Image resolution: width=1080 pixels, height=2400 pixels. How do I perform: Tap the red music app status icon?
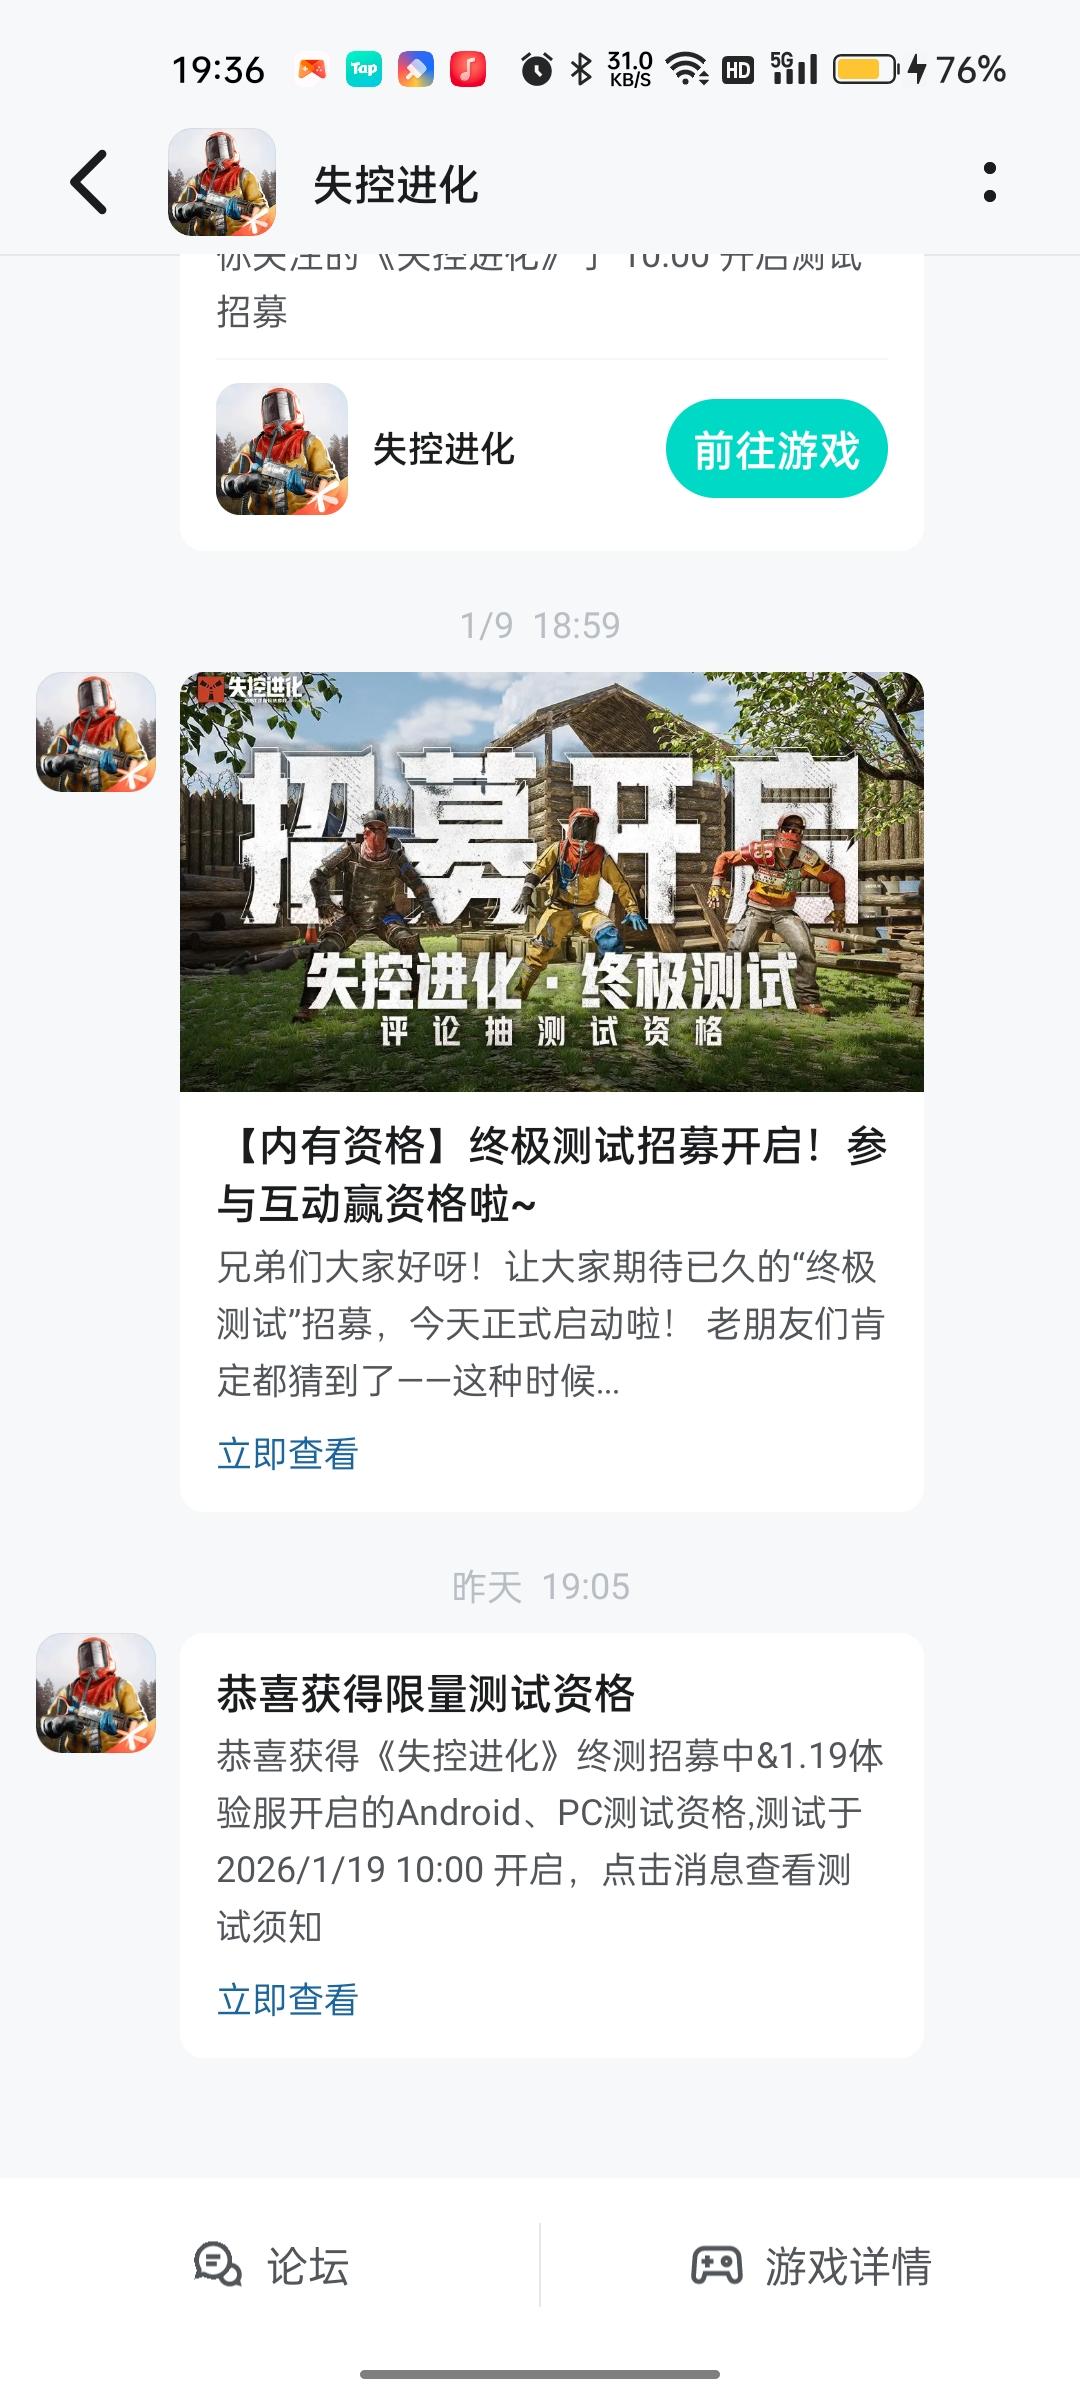pos(468,69)
